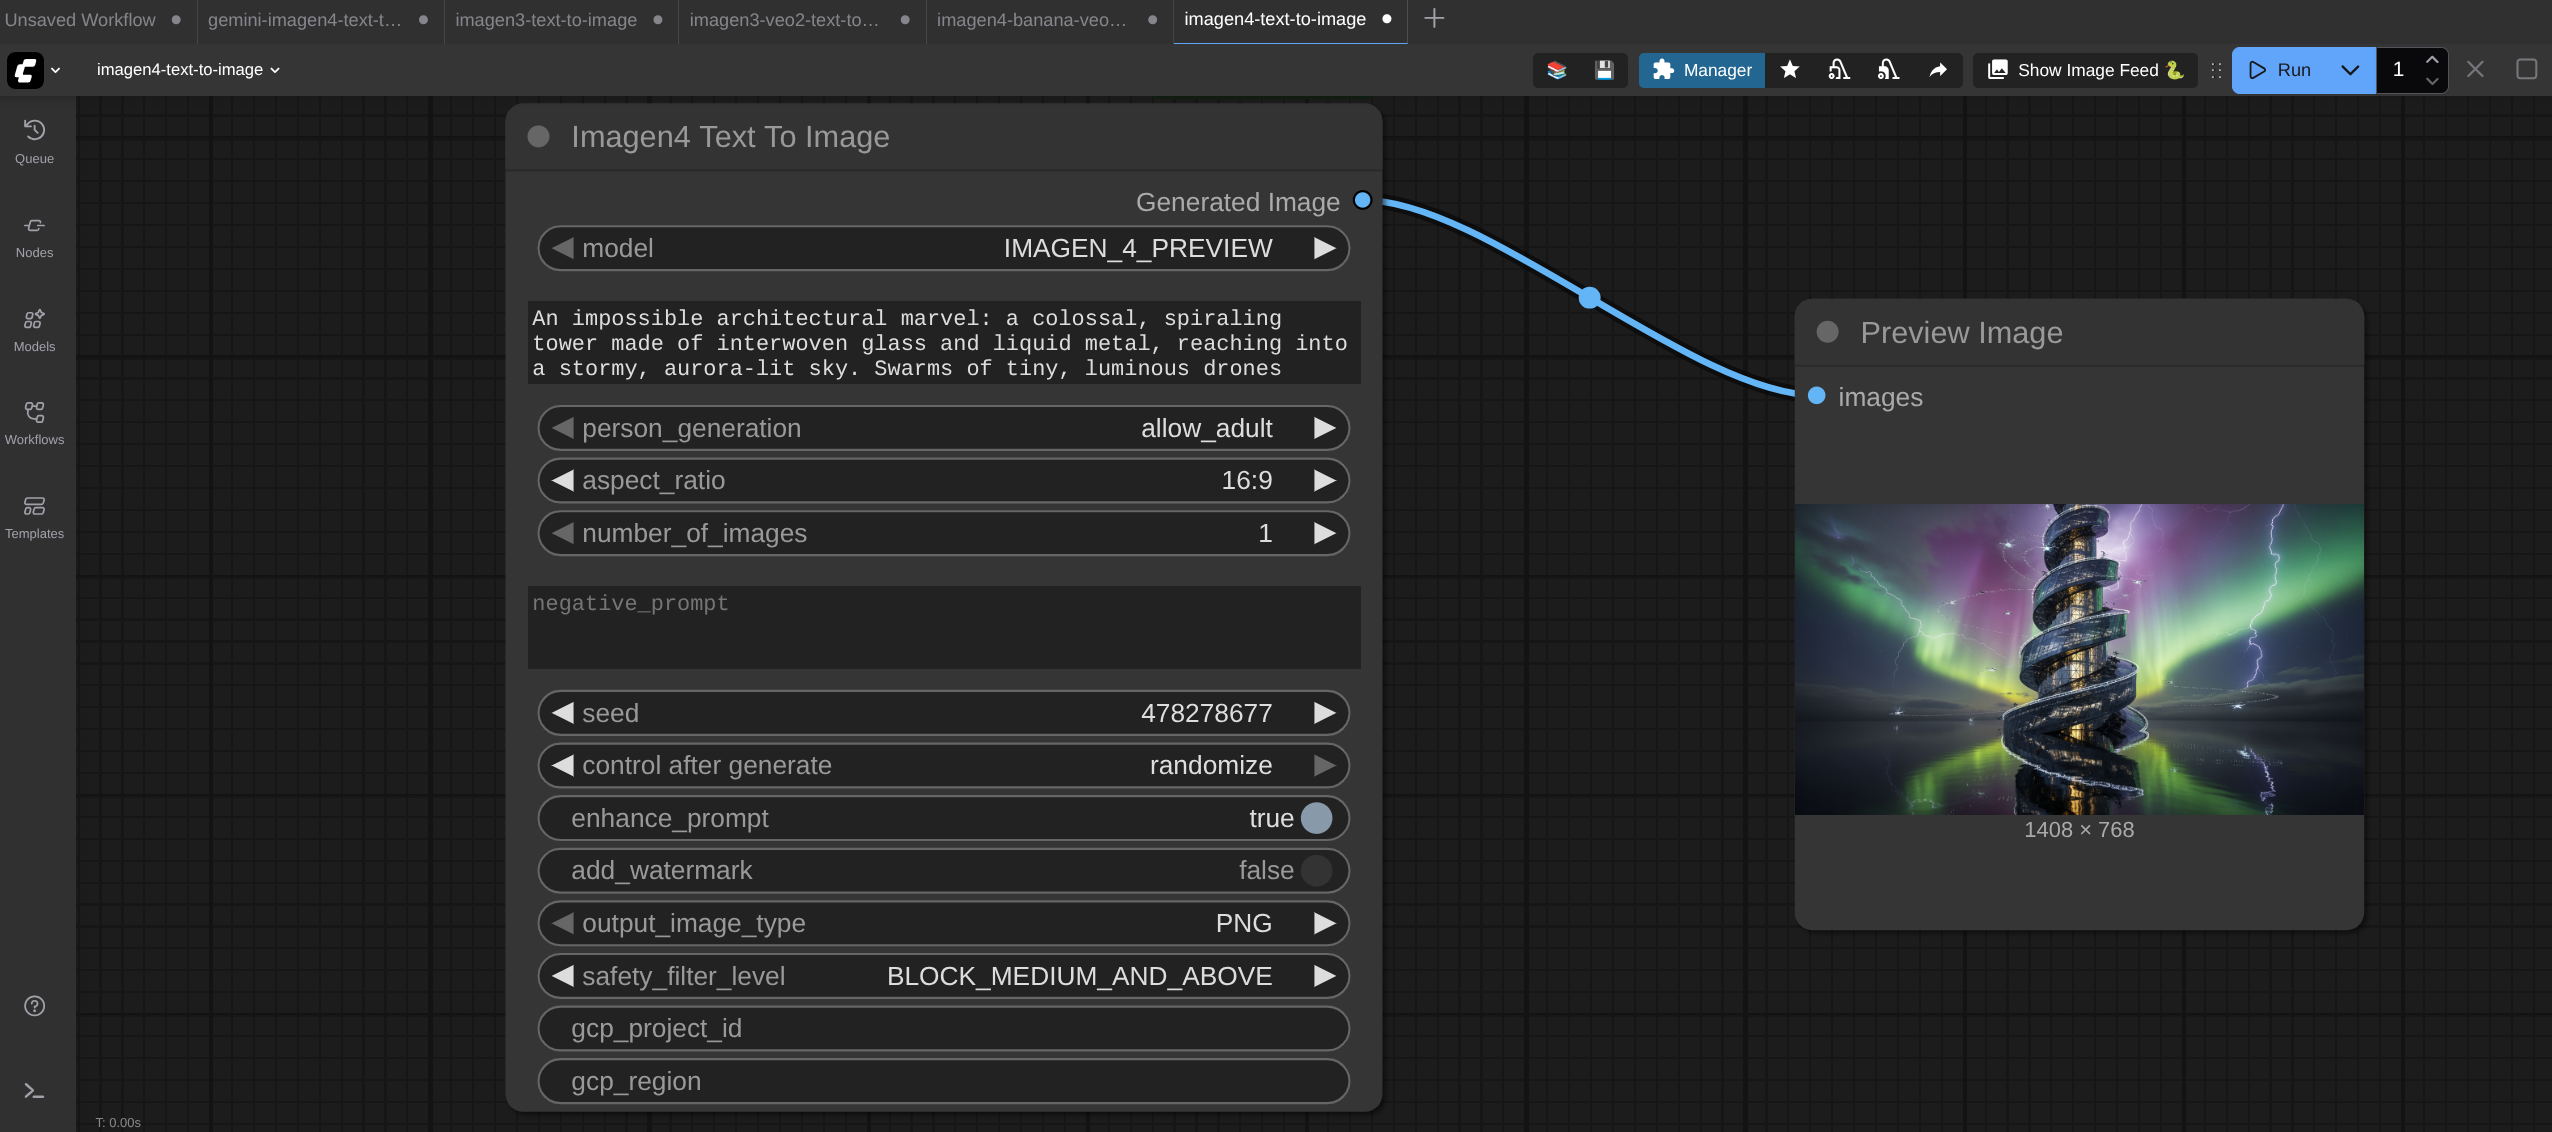Click previous arrow on control after generate
Image resolution: width=2552 pixels, height=1132 pixels.
coord(563,765)
